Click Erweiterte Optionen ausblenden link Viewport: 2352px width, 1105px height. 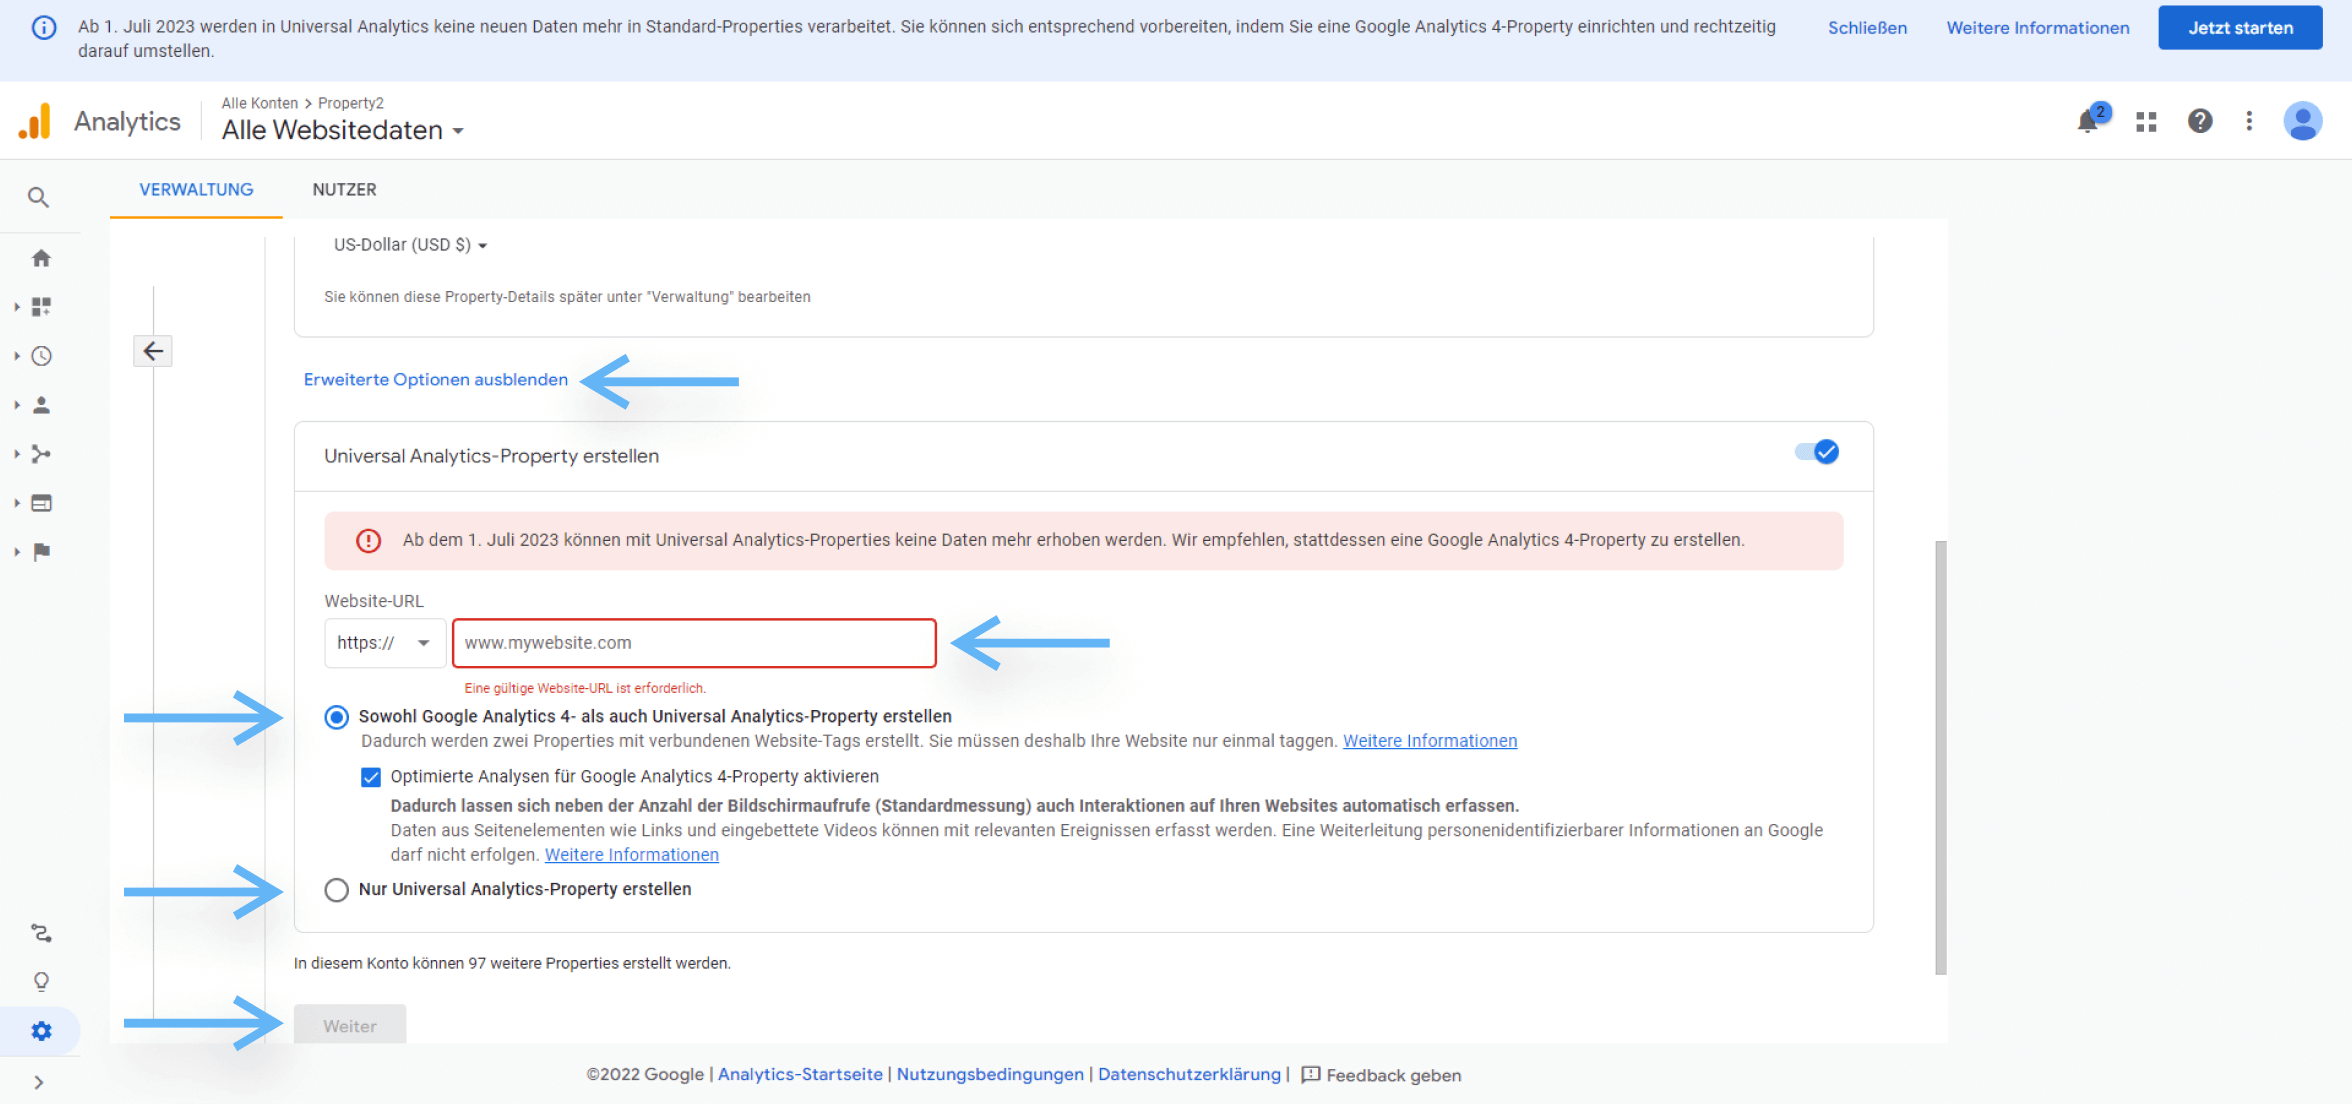tap(436, 380)
